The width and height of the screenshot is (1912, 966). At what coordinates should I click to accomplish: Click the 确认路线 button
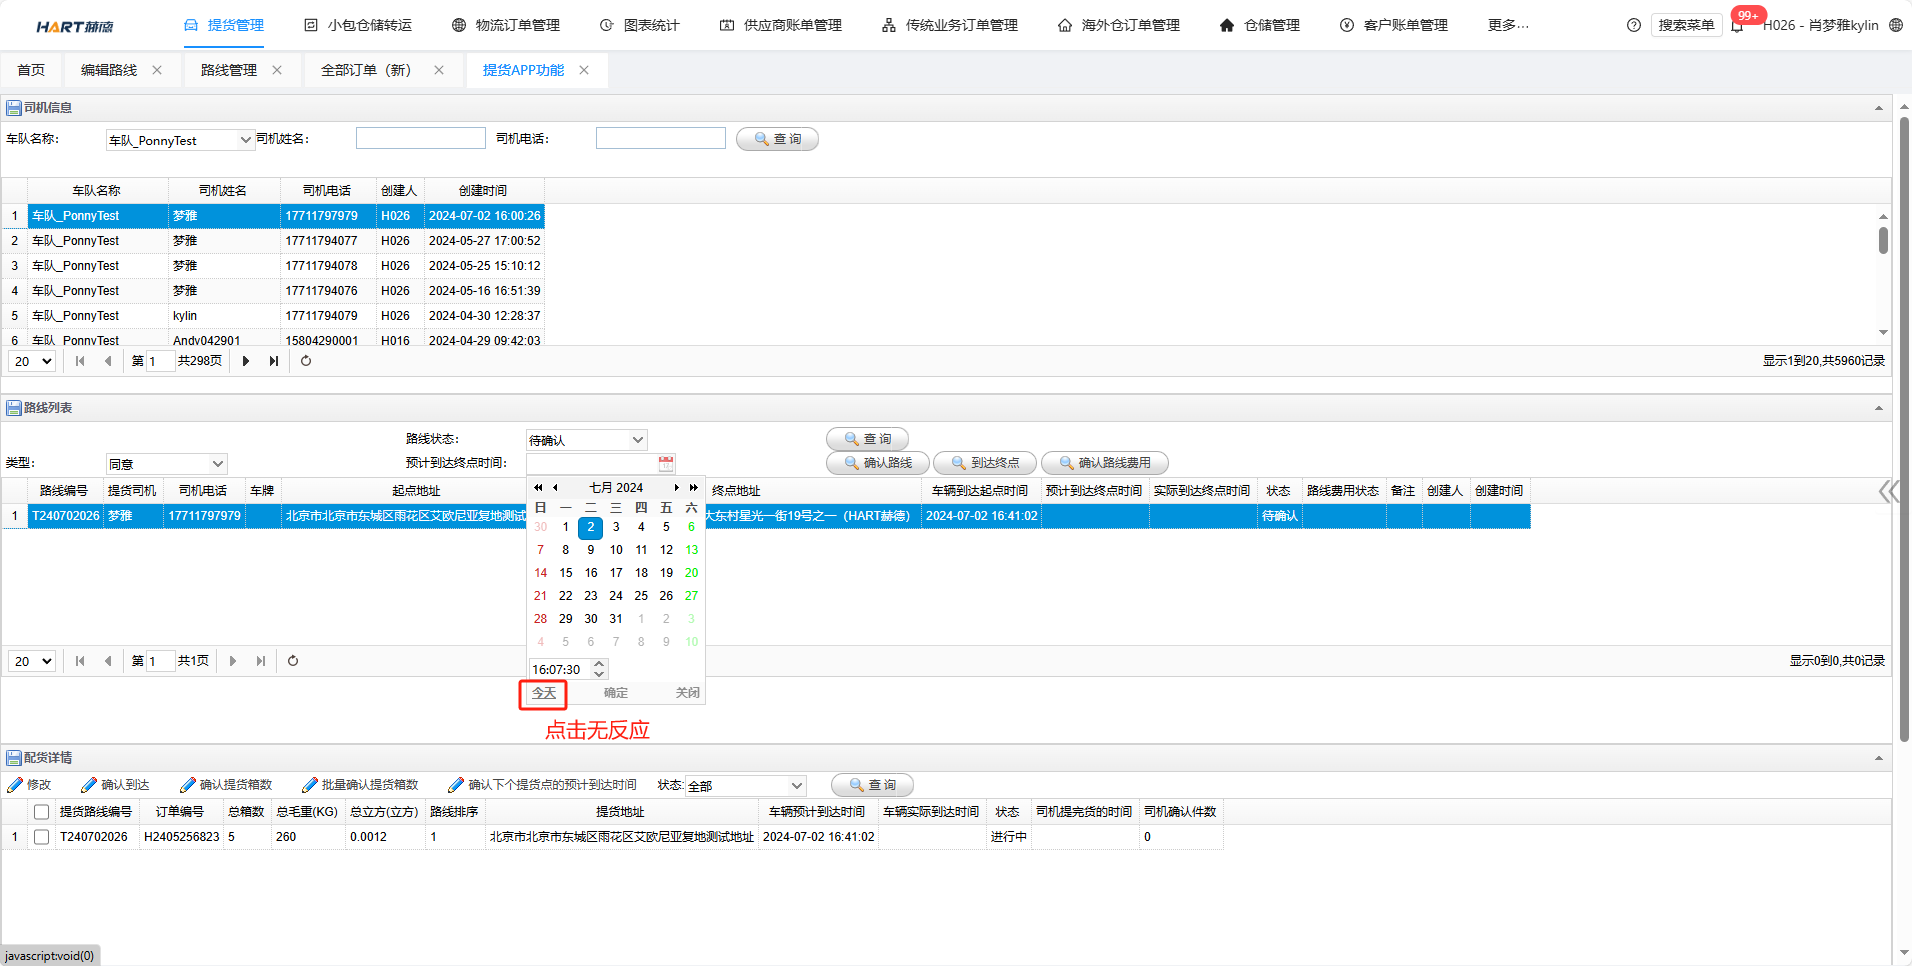click(x=878, y=463)
